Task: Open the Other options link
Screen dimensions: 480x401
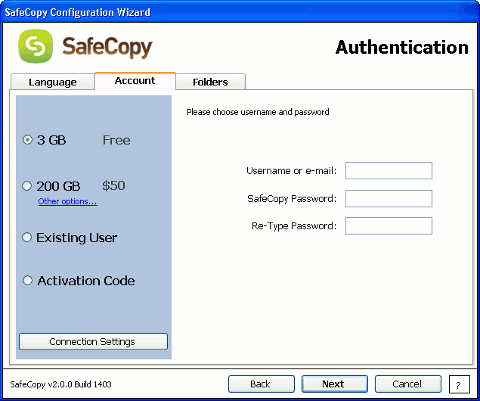Action: pos(68,201)
